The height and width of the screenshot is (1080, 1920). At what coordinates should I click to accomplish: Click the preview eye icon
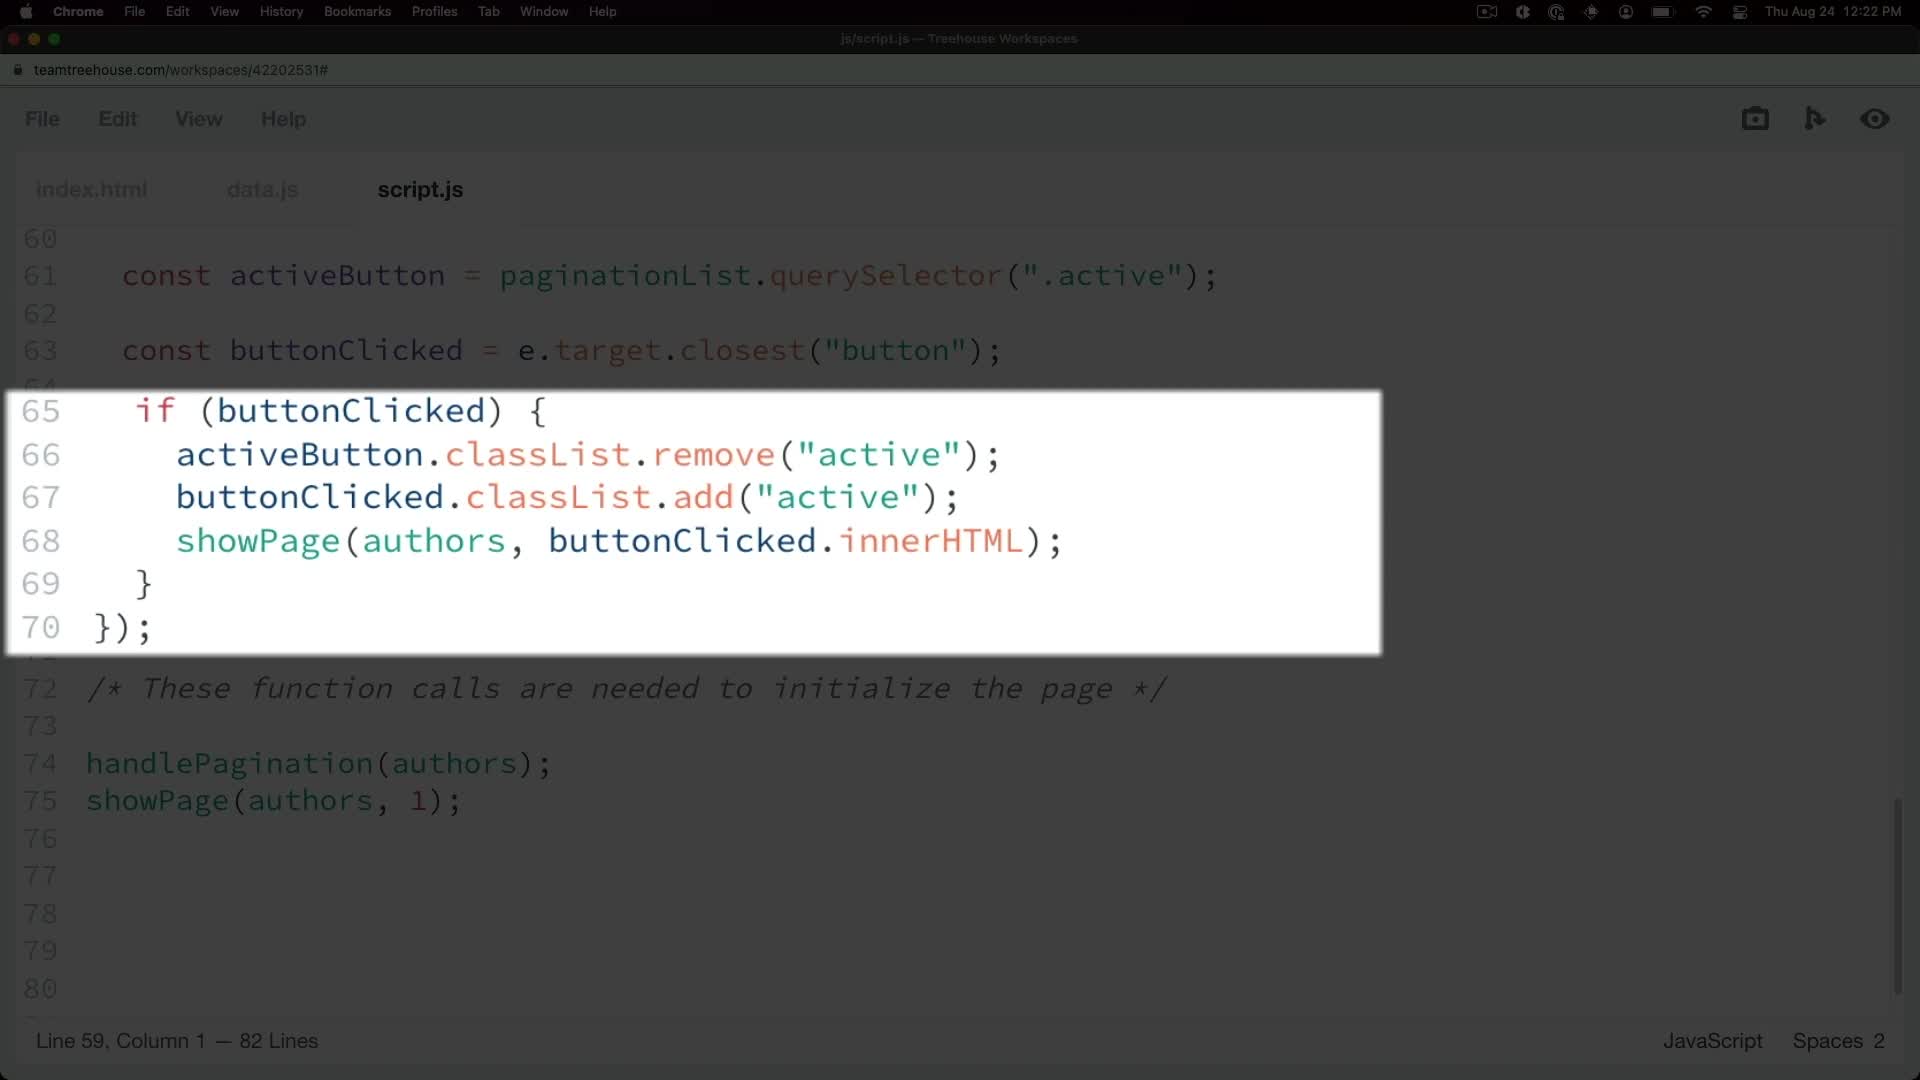coord(1875,119)
